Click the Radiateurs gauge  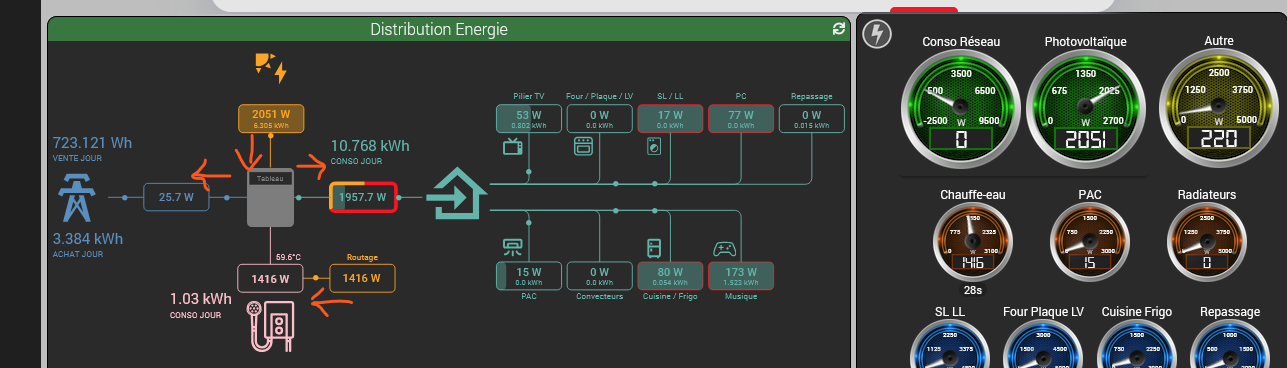tap(1207, 243)
